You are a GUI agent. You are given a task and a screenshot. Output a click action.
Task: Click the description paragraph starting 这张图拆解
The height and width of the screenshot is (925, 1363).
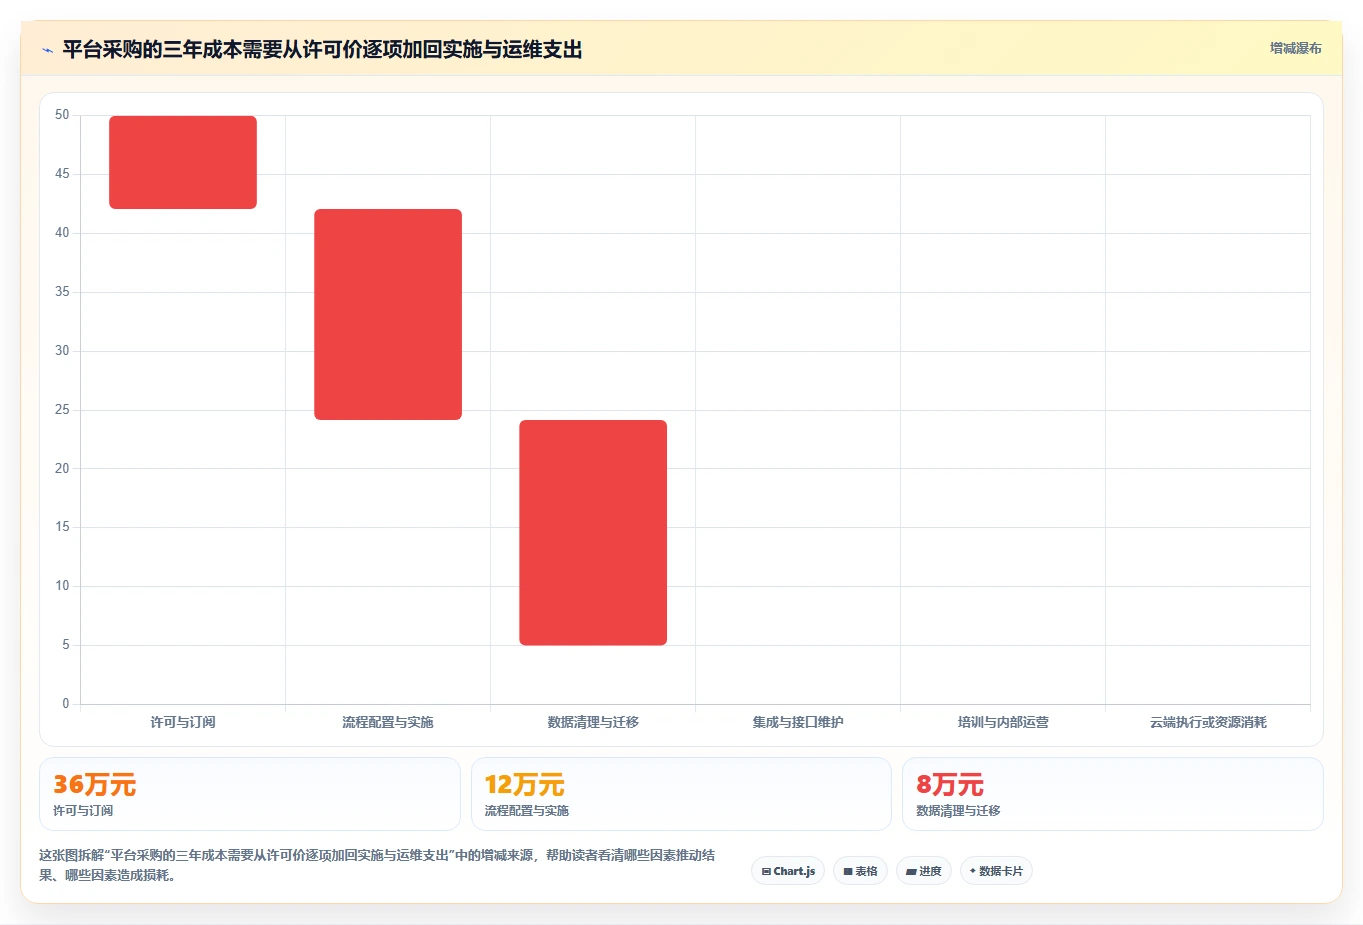(377, 865)
